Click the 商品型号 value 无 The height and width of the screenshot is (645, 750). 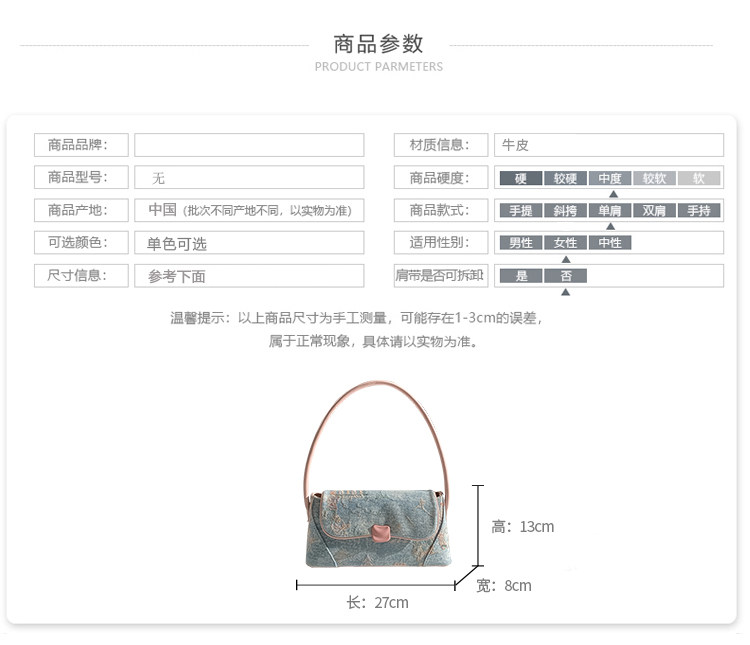(158, 178)
